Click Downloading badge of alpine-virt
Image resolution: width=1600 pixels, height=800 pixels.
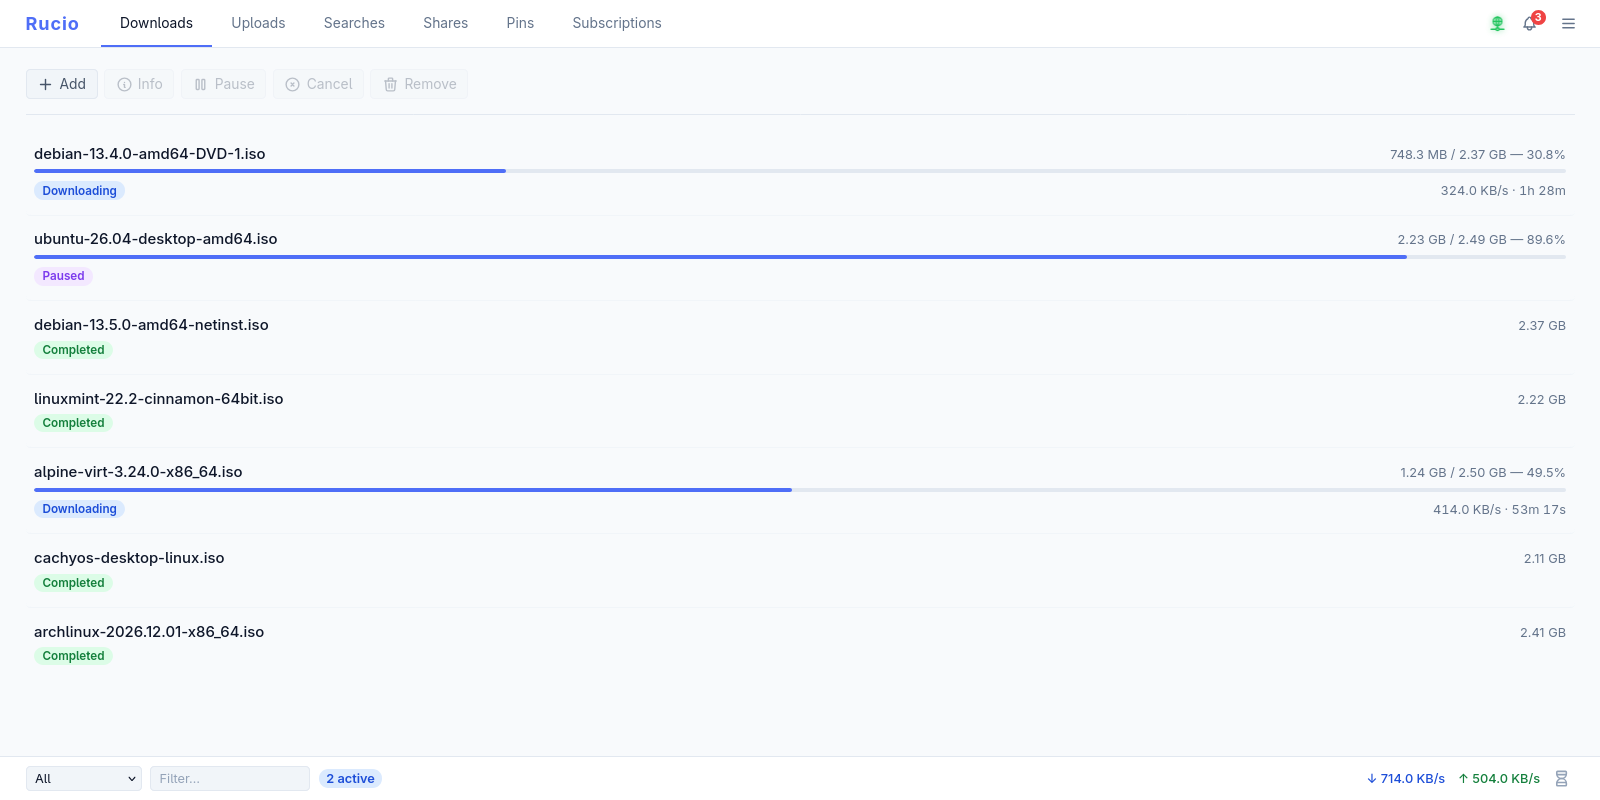[79, 509]
